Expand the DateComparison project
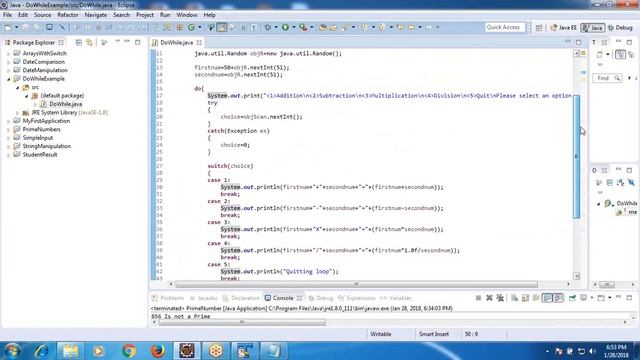640x360 pixels. [x=8, y=62]
